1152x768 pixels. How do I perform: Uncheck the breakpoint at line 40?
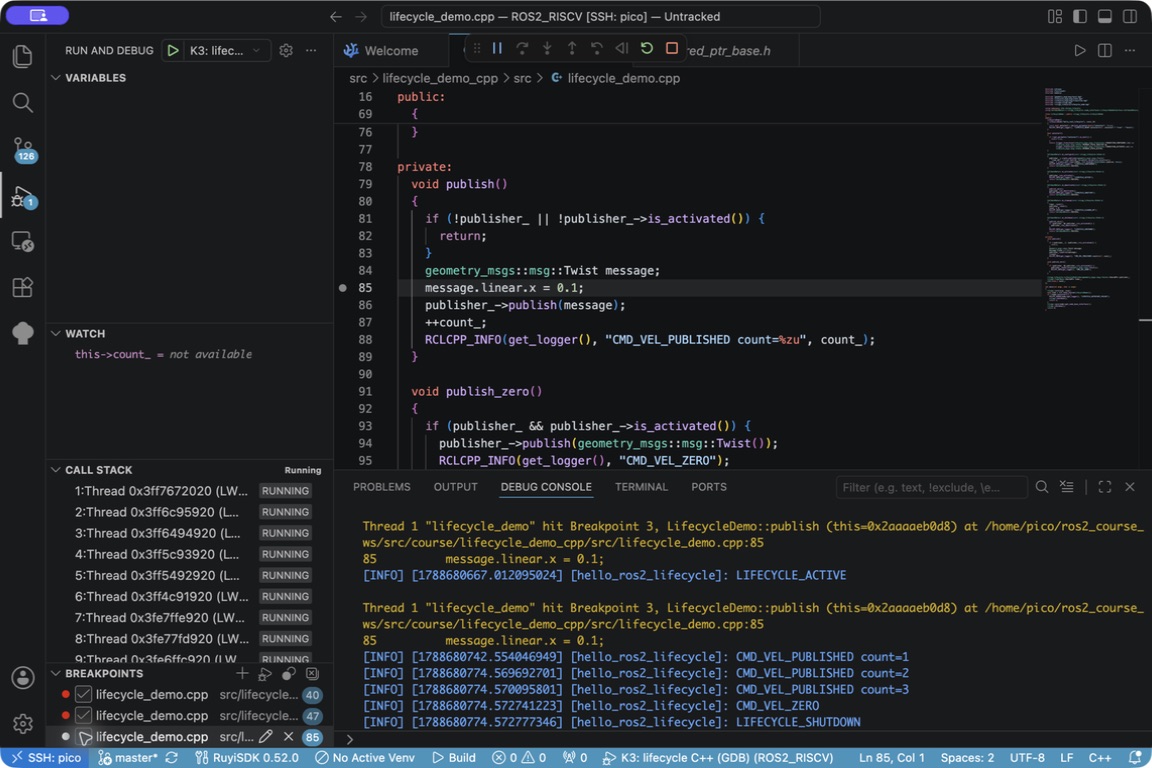[84, 695]
